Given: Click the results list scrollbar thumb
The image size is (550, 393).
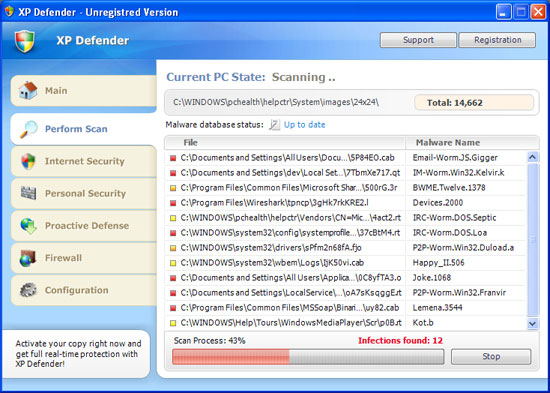Looking at the screenshot, I should pyautogui.click(x=533, y=240).
